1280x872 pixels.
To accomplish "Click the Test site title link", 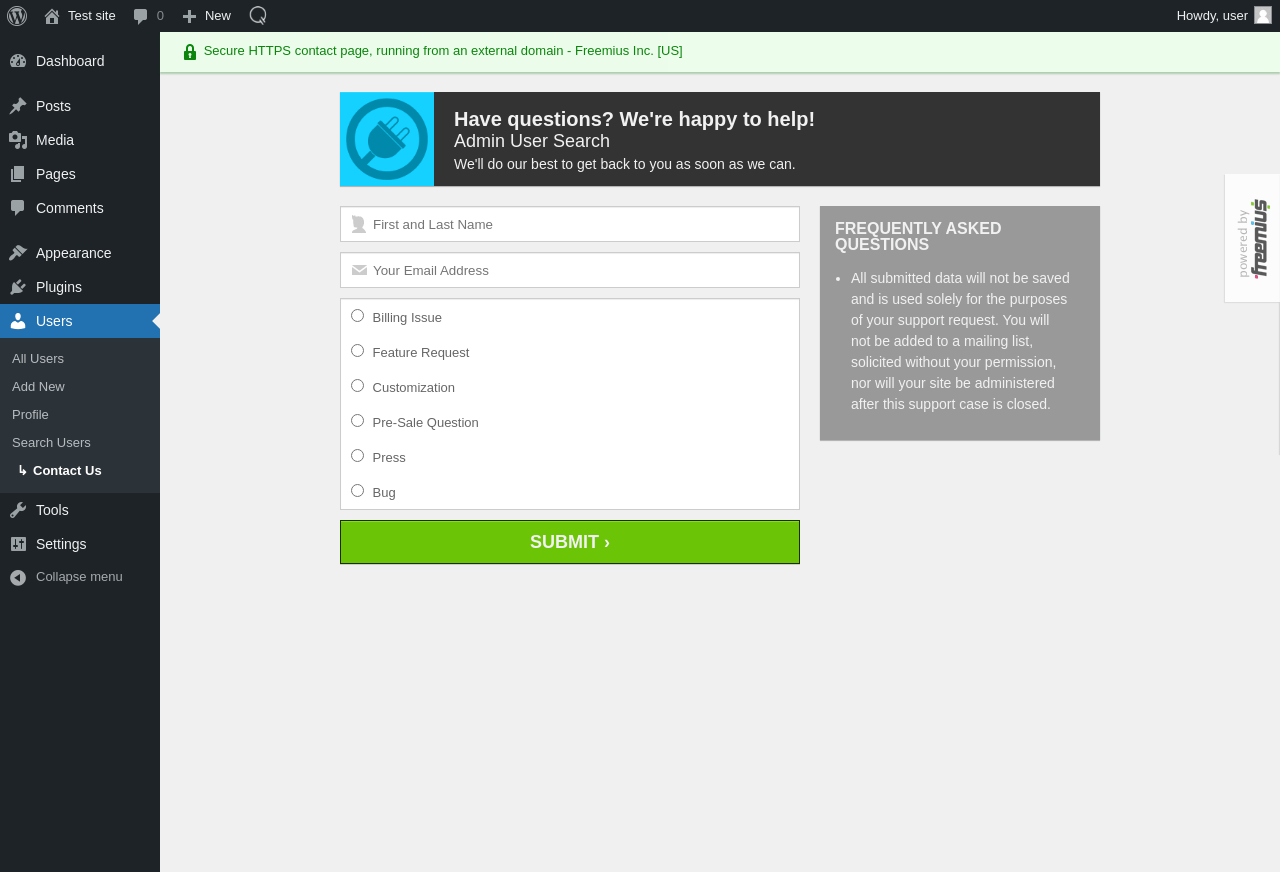I will pos(92,15).
